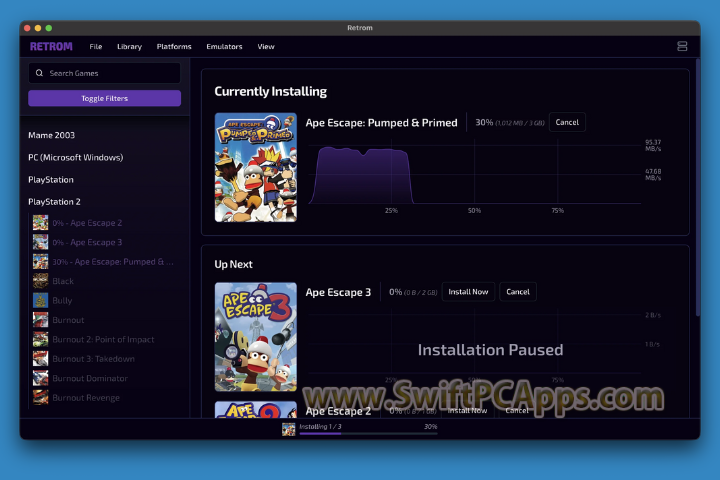Select Ape Escape 2 in sidebar
This screenshot has height=480, width=720.
click(x=87, y=223)
